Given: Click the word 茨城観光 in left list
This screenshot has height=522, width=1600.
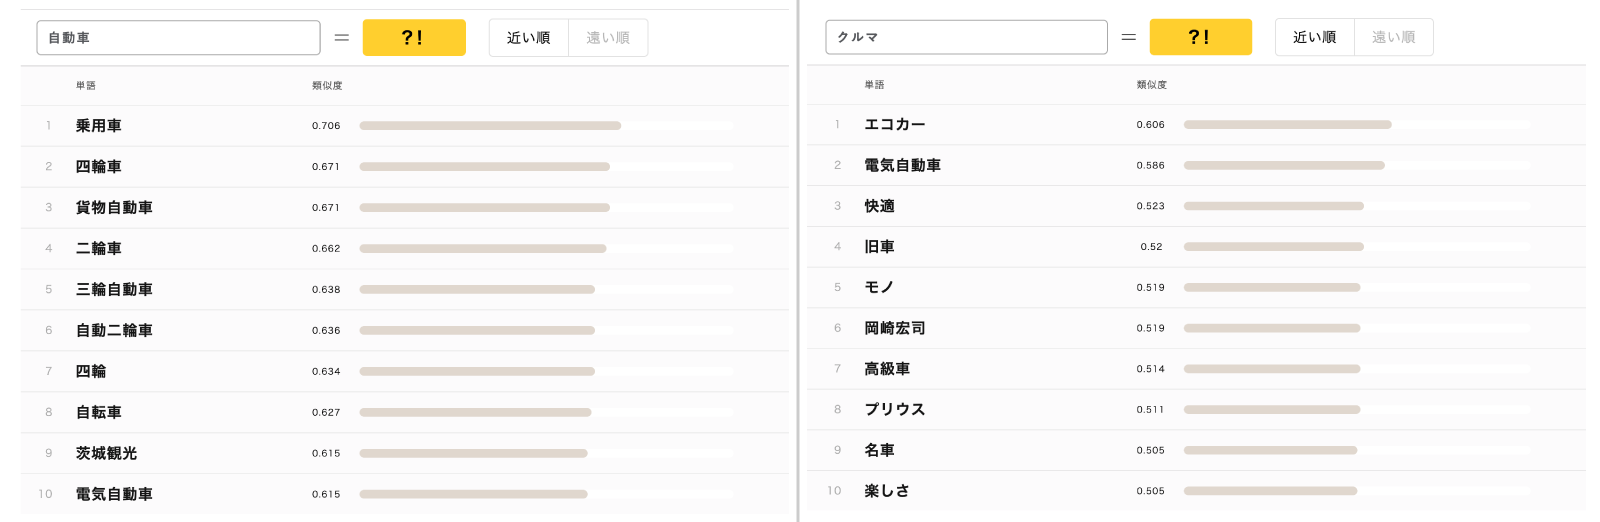Looking at the screenshot, I should (x=106, y=453).
